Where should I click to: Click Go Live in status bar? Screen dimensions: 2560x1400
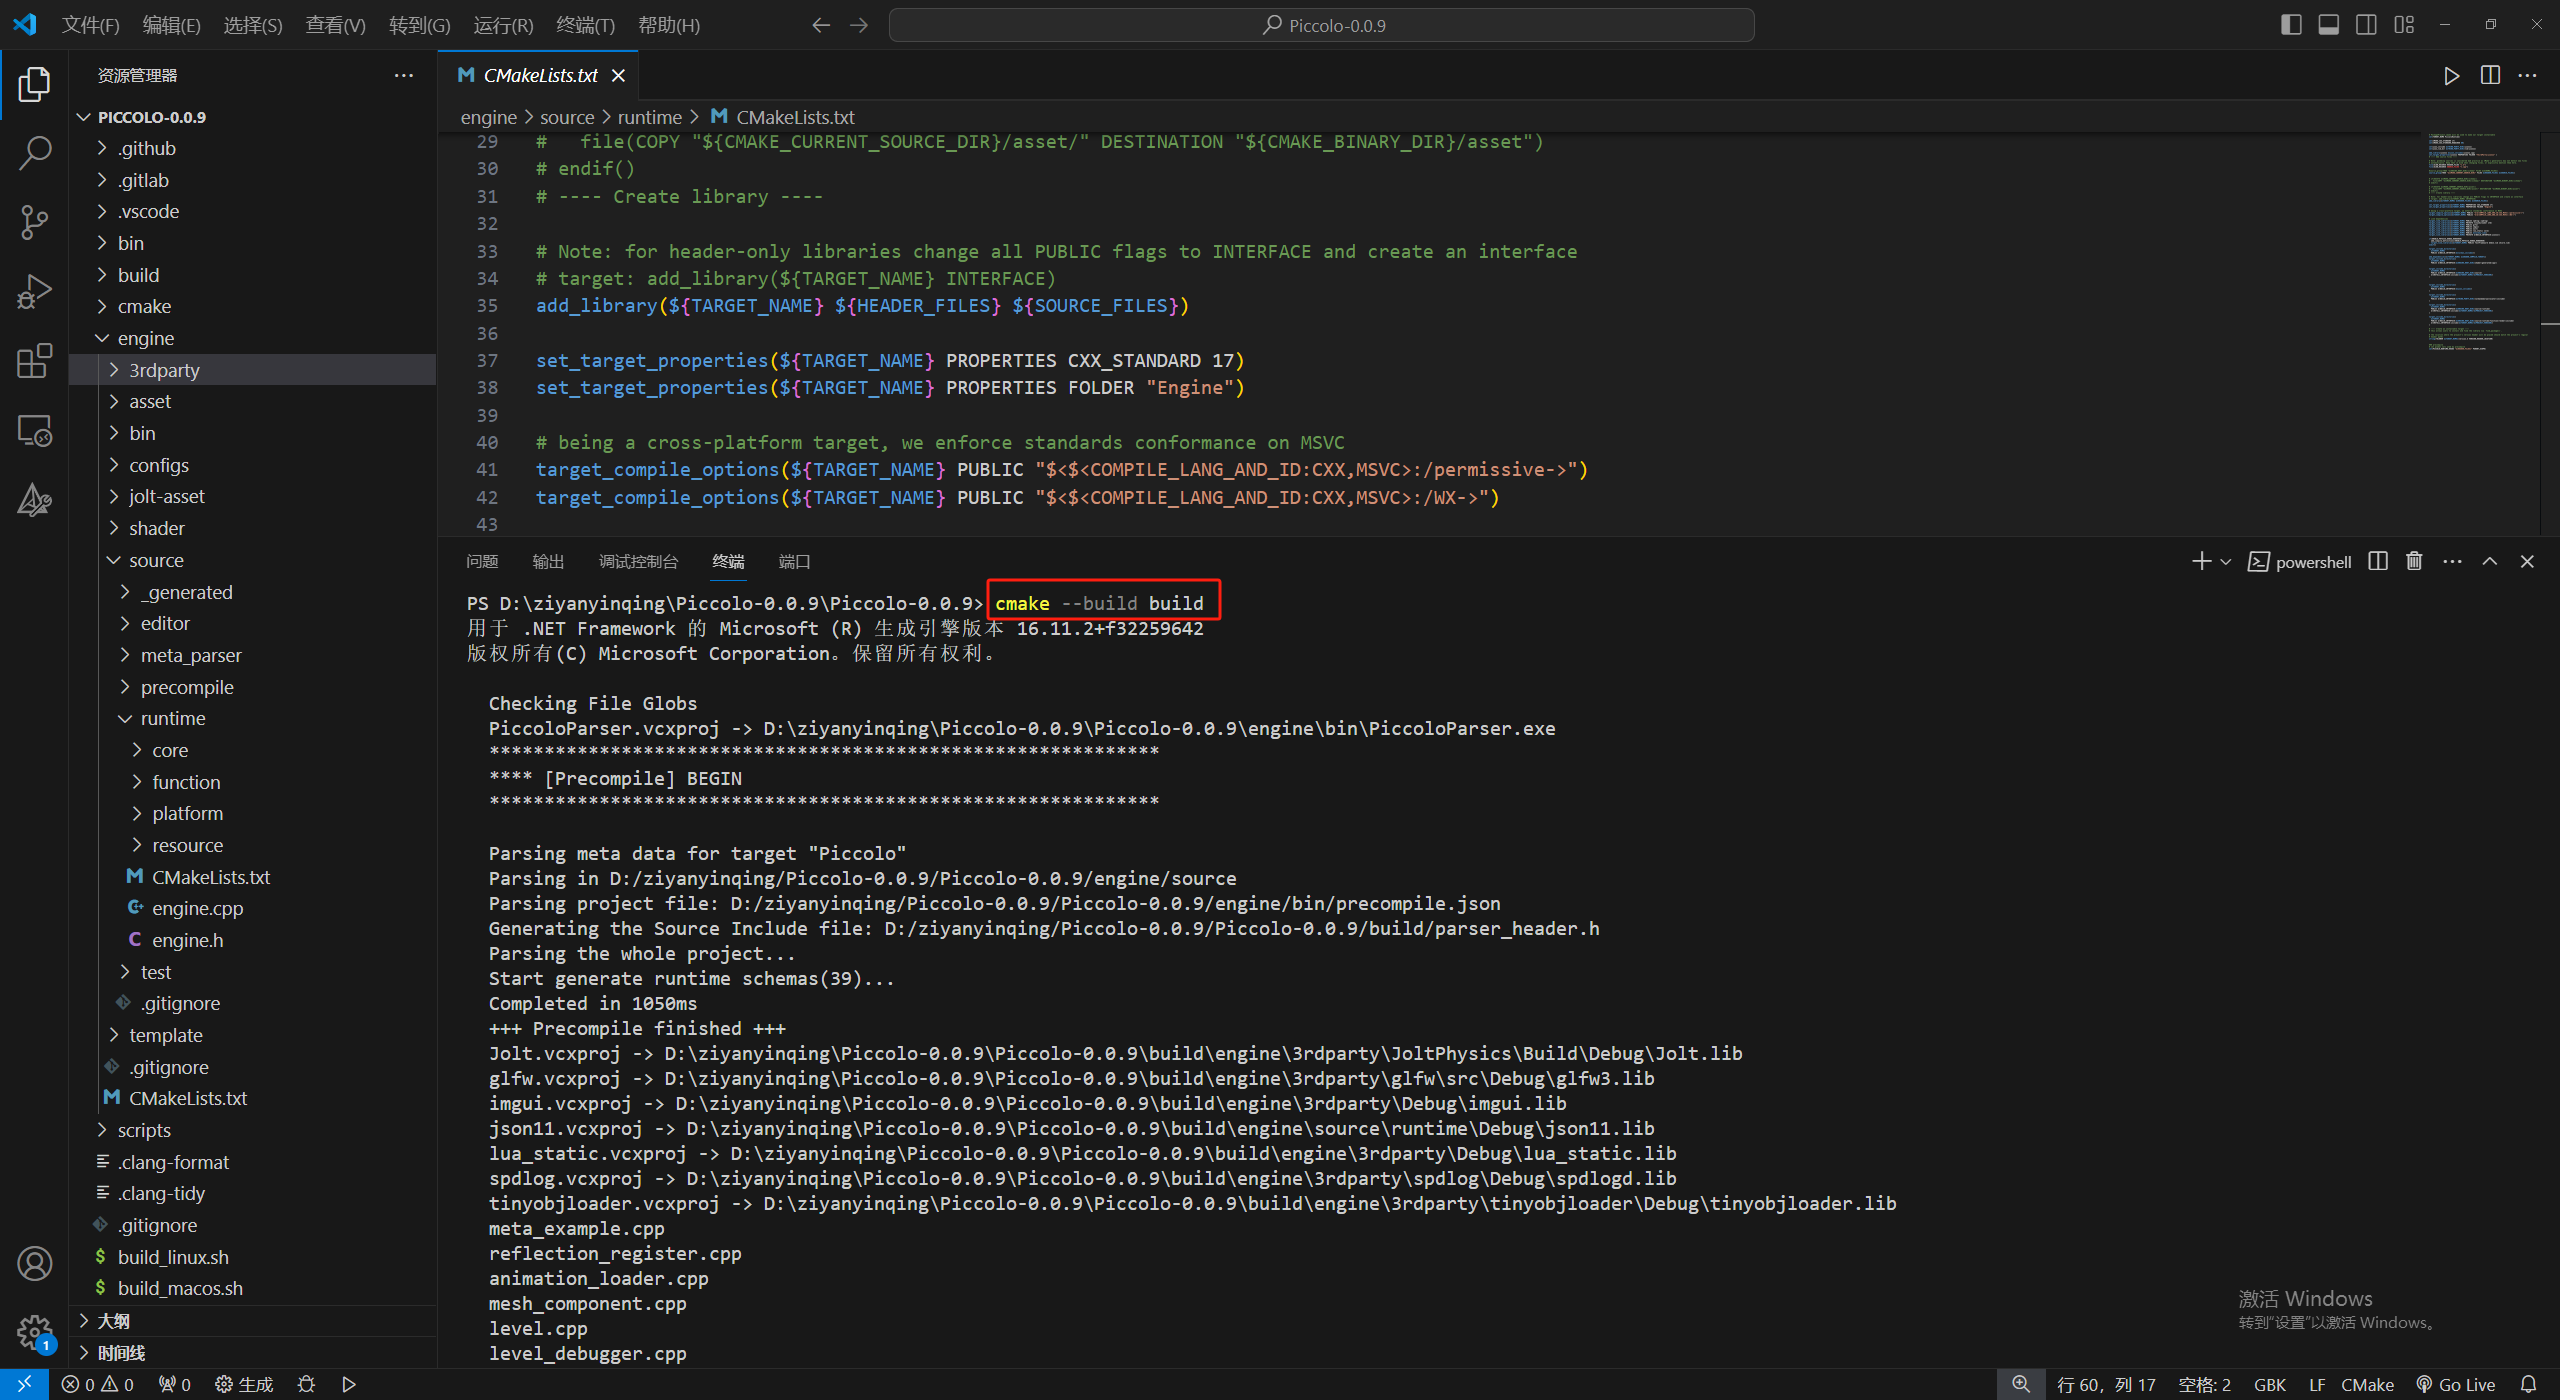click(2456, 1385)
